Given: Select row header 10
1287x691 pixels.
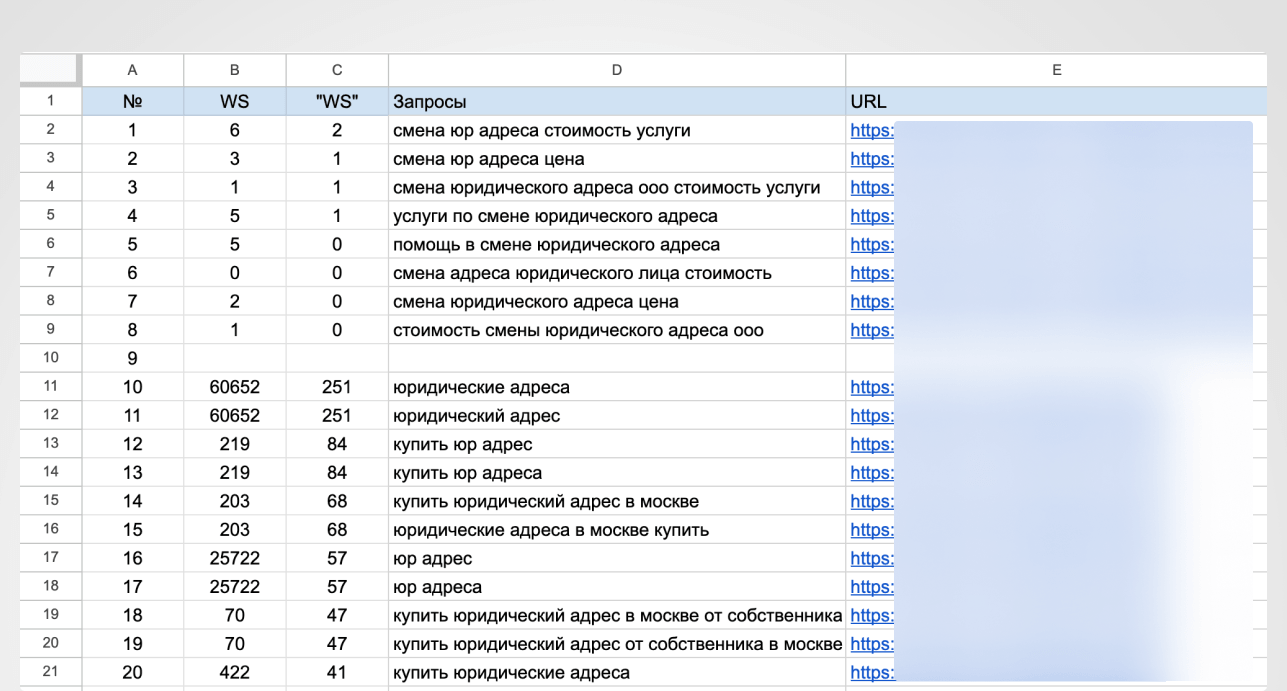Looking at the screenshot, I should (48, 357).
